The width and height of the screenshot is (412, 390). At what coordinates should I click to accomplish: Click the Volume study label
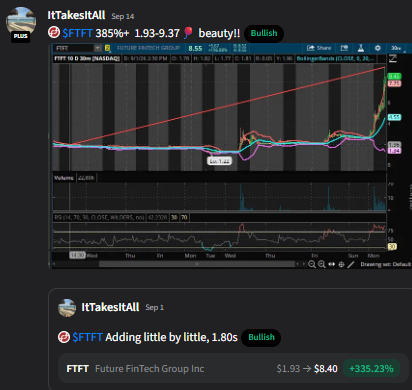pos(64,178)
